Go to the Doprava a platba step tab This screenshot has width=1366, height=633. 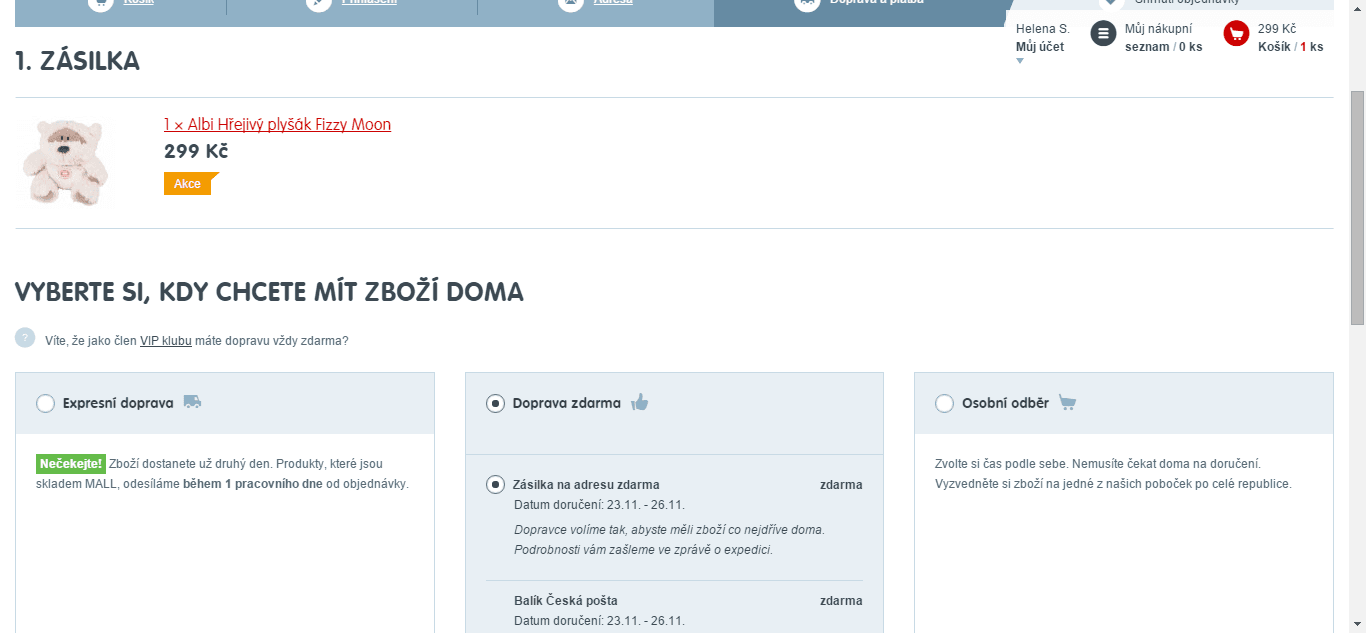coord(858,5)
